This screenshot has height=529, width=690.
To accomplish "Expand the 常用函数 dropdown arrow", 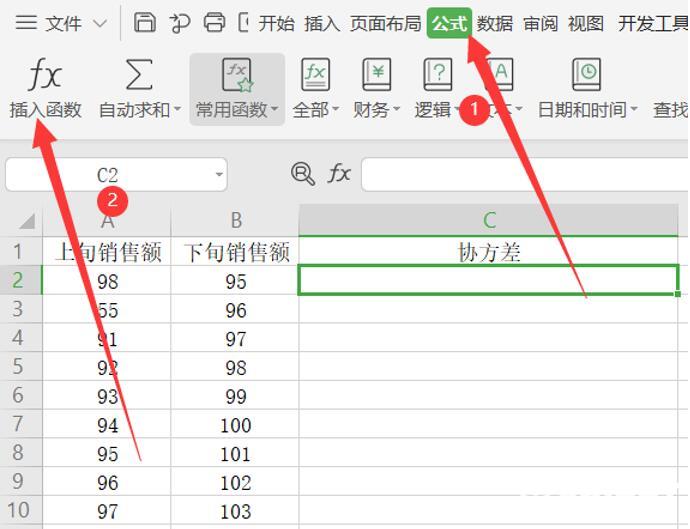I will click(275, 108).
